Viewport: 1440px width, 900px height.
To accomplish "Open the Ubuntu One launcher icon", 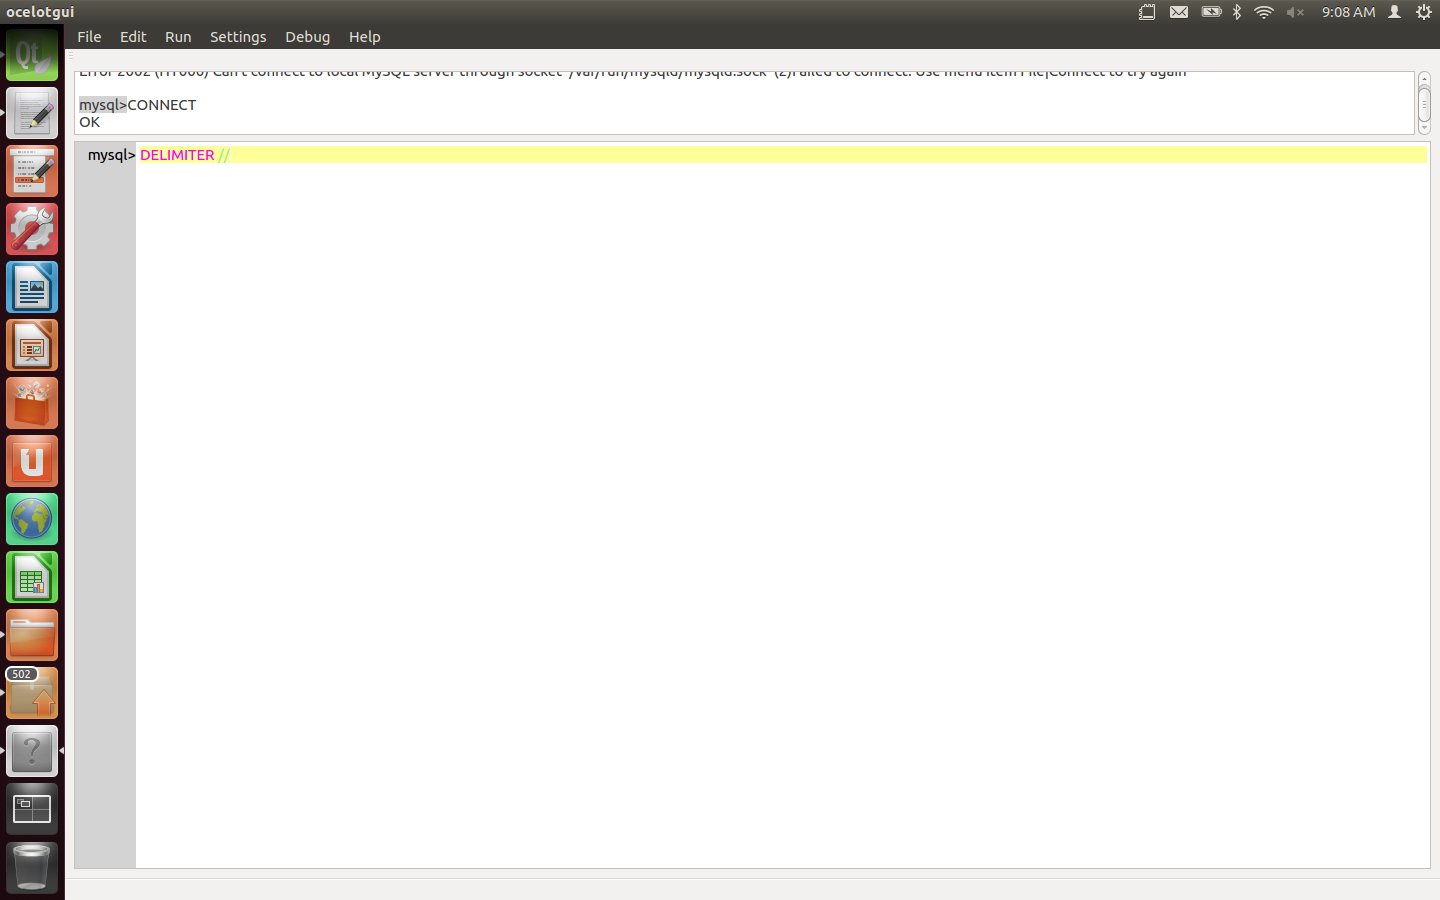I will coord(32,462).
